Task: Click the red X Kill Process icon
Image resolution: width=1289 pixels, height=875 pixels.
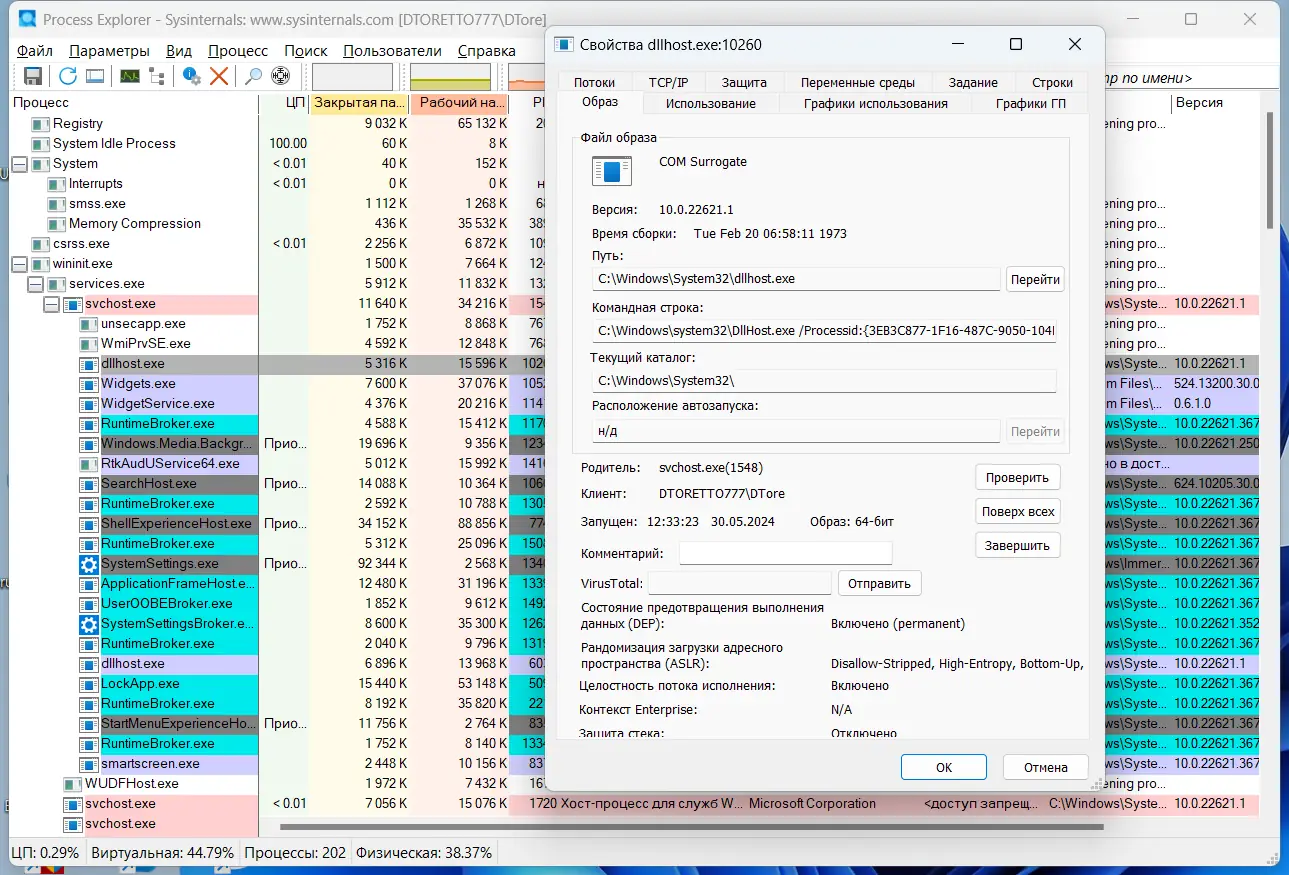Action: click(x=218, y=76)
